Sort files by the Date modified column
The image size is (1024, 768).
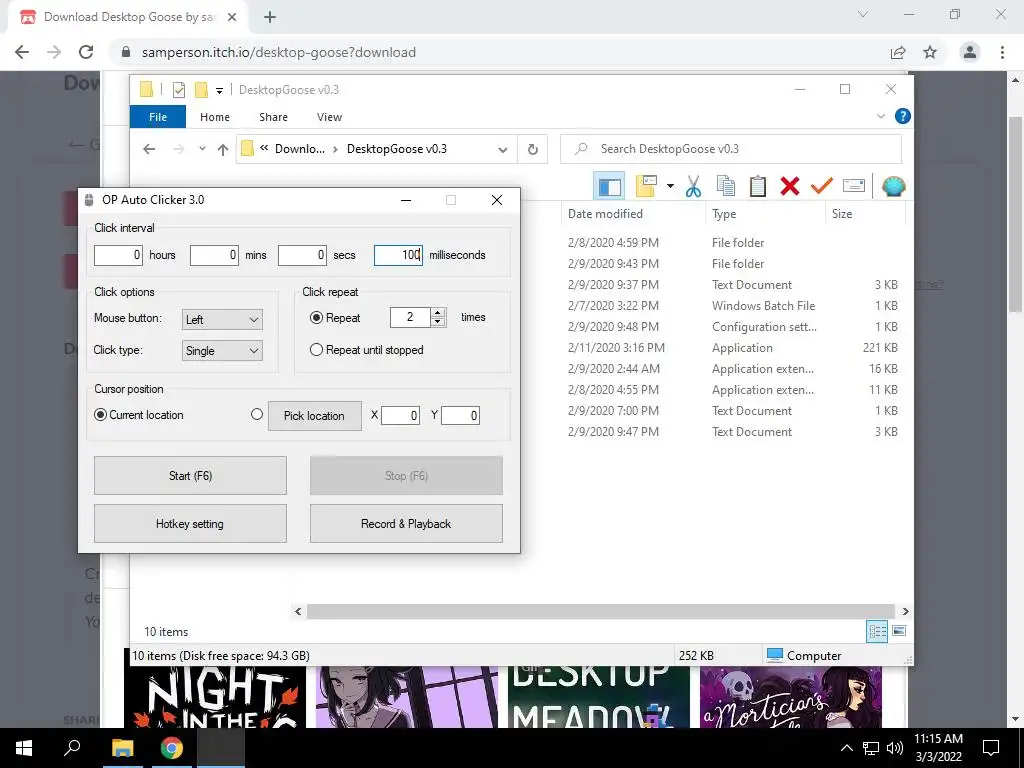(x=605, y=214)
